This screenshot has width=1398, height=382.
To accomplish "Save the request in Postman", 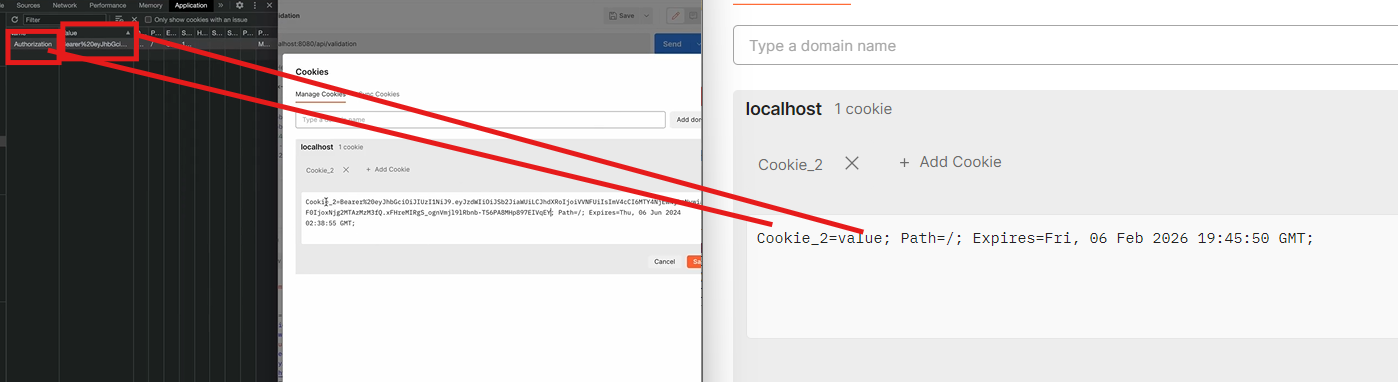I will click(x=622, y=16).
